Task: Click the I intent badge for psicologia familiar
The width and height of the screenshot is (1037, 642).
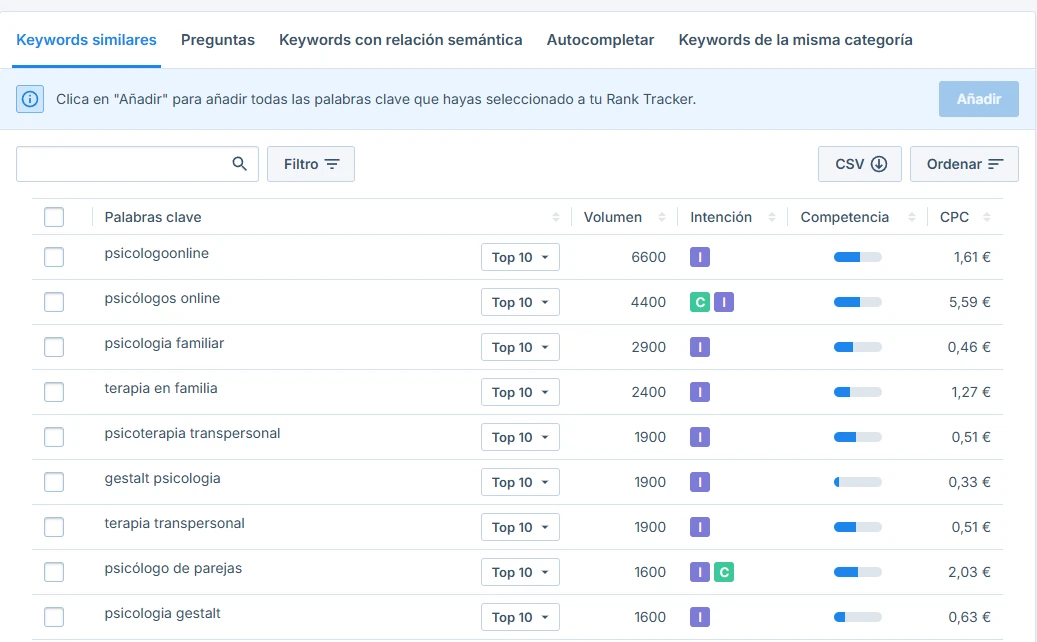Action: (x=700, y=347)
